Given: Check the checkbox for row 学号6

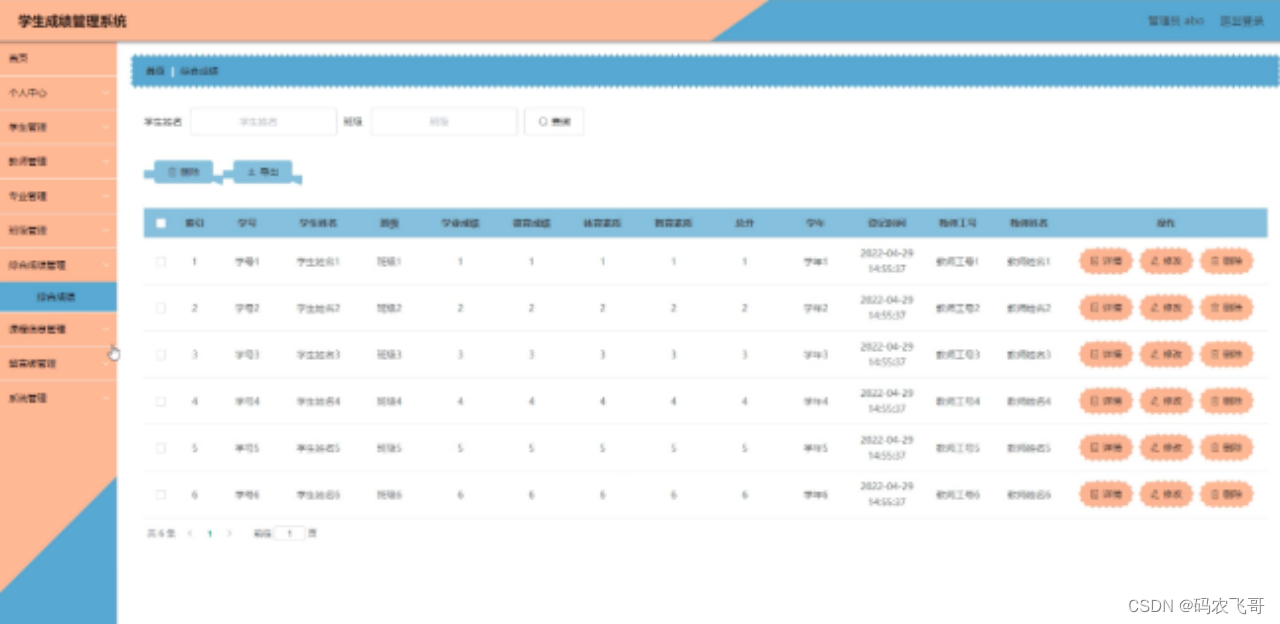Looking at the screenshot, I should coord(161,494).
